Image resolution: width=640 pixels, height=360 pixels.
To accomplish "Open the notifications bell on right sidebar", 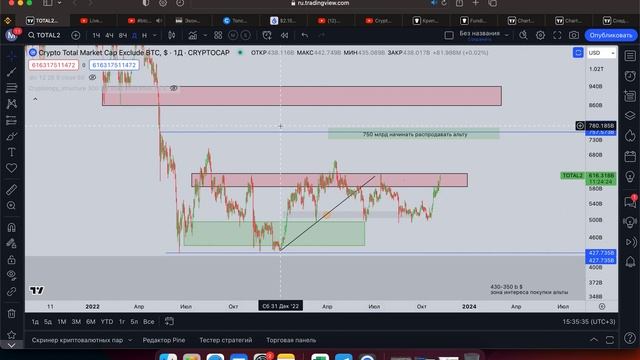I will (630, 262).
